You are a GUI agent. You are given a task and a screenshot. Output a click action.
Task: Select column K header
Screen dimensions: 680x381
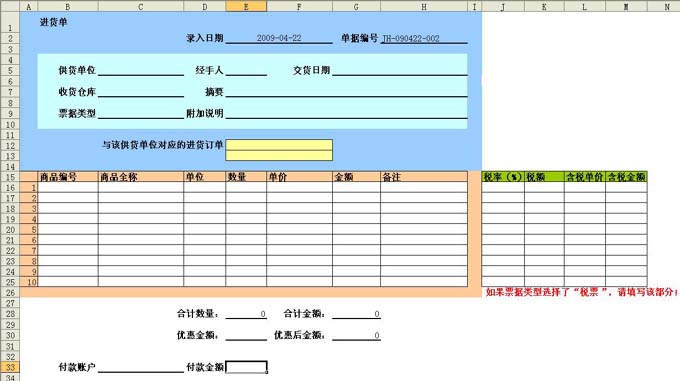(544, 7)
